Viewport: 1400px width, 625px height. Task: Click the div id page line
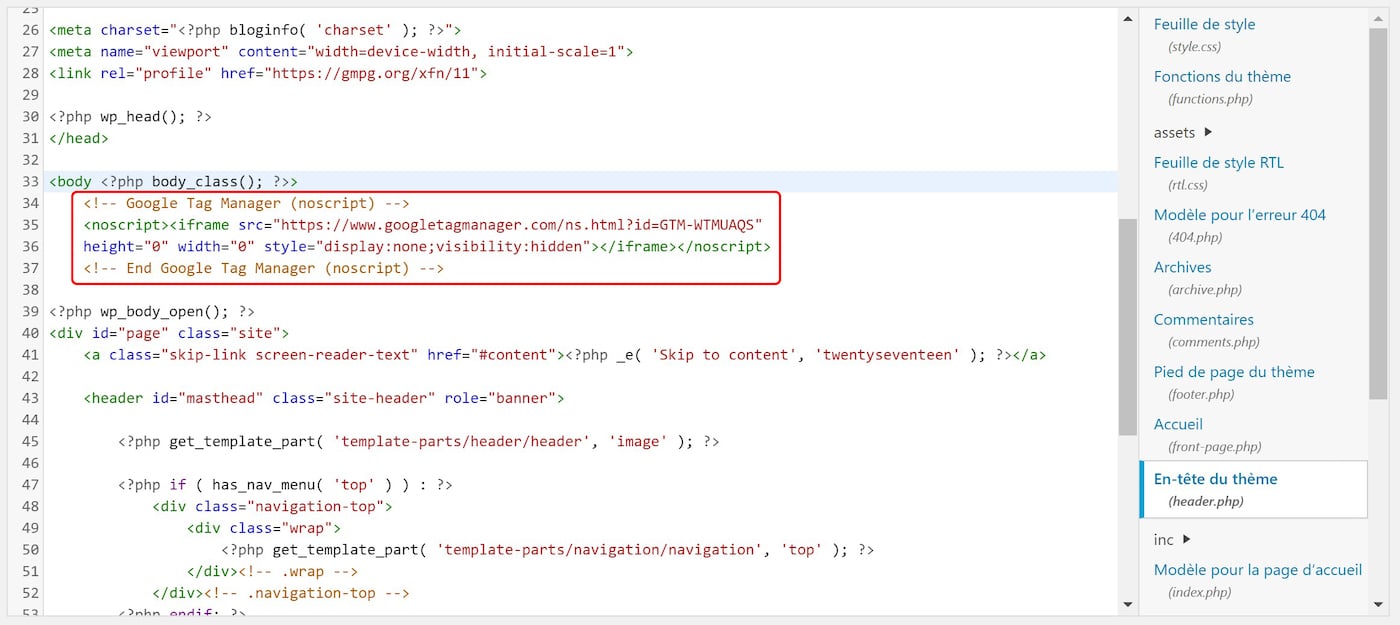169,334
